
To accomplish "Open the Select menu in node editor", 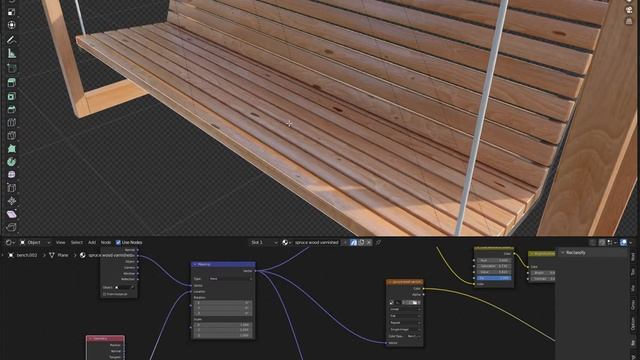I will [x=76, y=242].
